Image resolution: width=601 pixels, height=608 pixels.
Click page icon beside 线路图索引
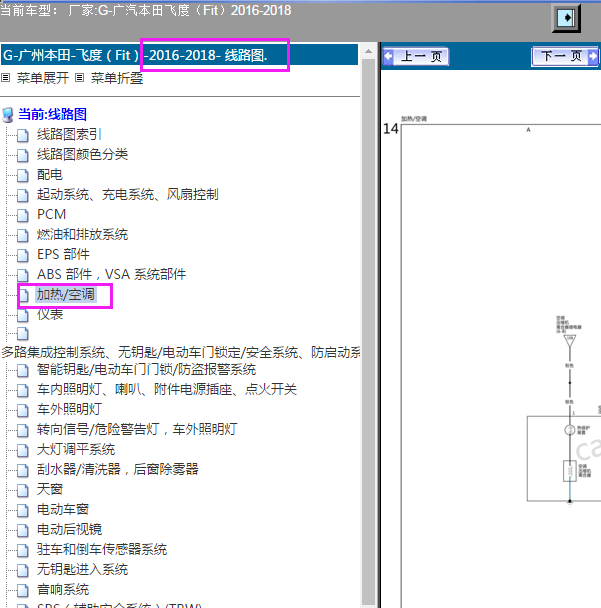click(x=23, y=135)
